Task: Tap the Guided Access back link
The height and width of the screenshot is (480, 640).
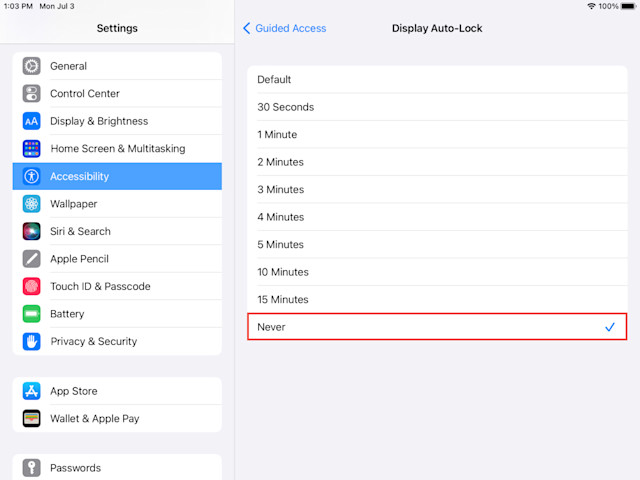Action: [x=291, y=28]
